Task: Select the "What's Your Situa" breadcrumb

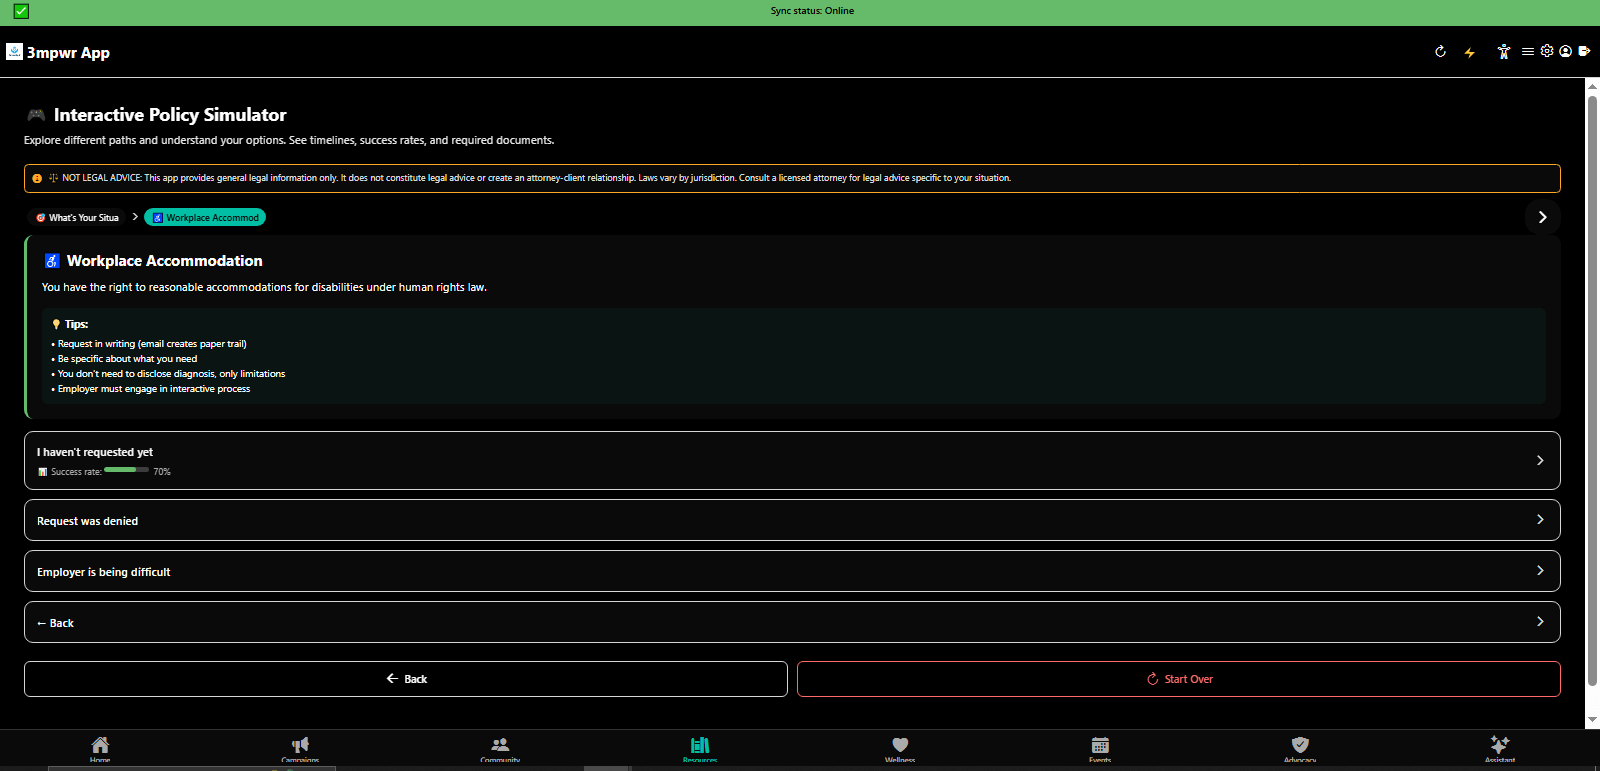Action: 77,217
